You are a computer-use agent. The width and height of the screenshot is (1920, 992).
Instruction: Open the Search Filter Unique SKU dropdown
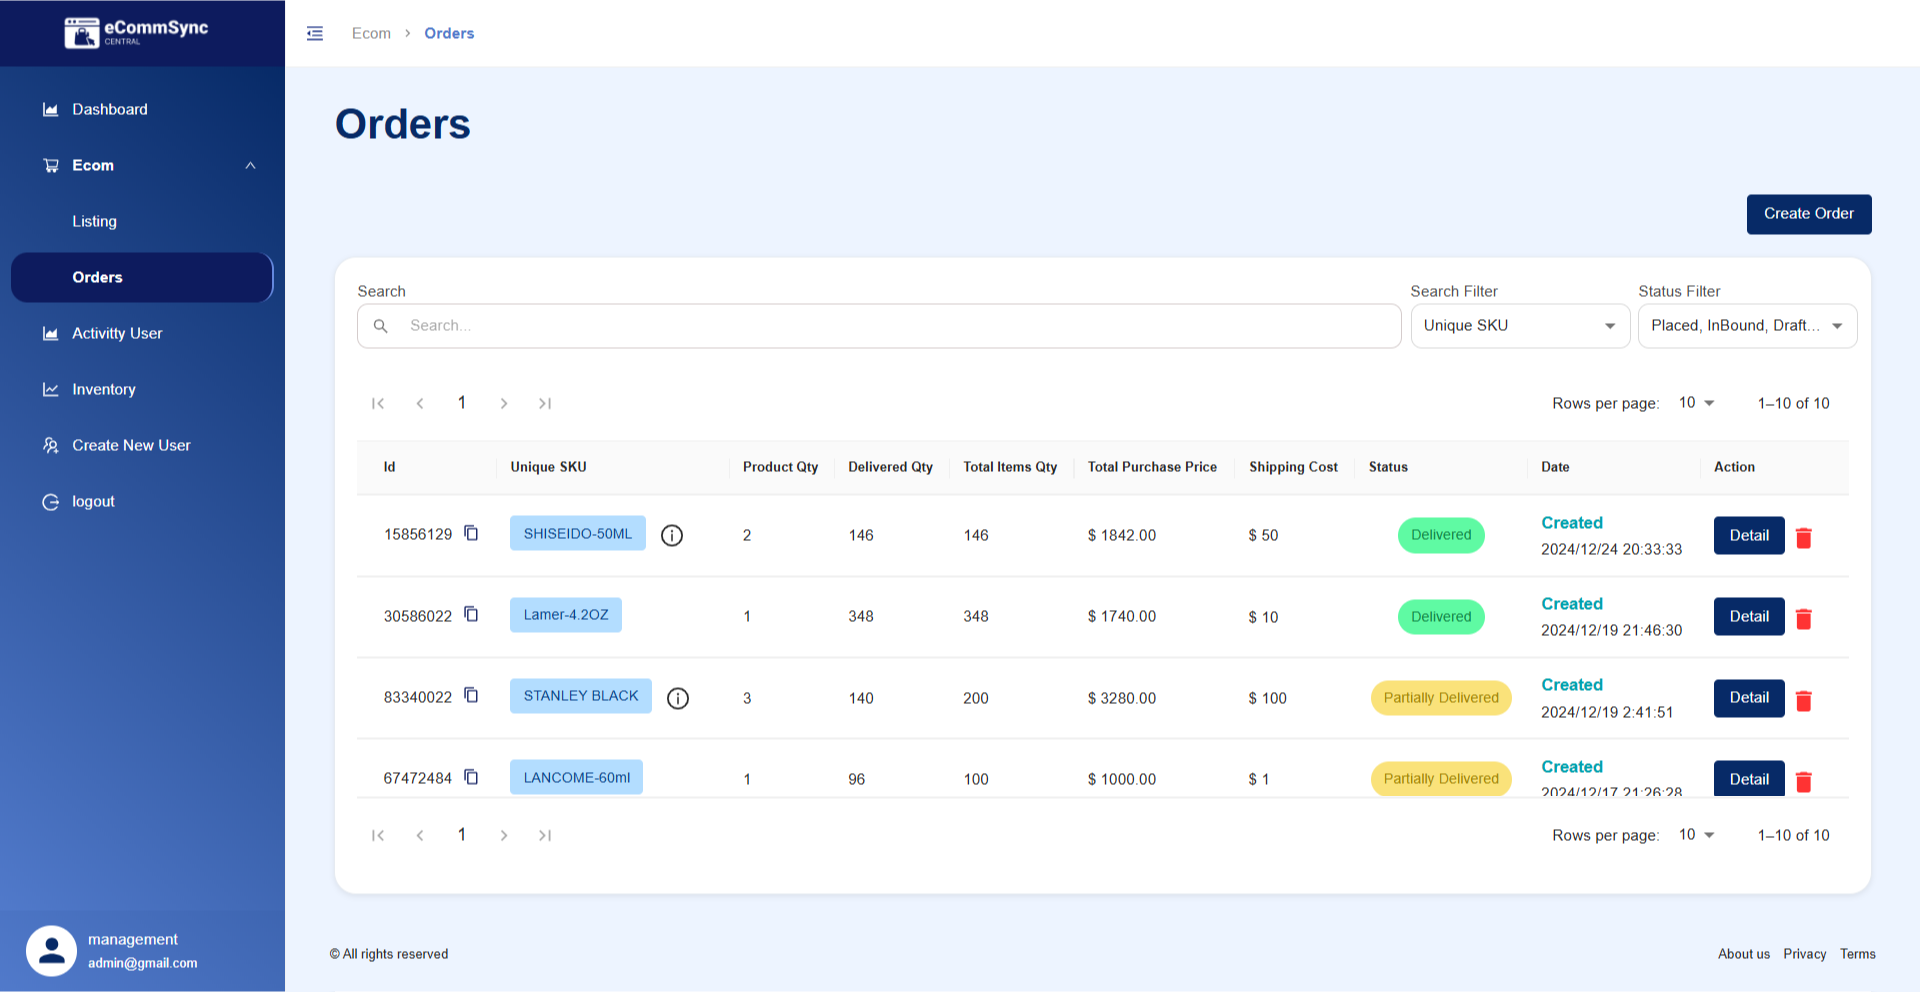(1520, 326)
